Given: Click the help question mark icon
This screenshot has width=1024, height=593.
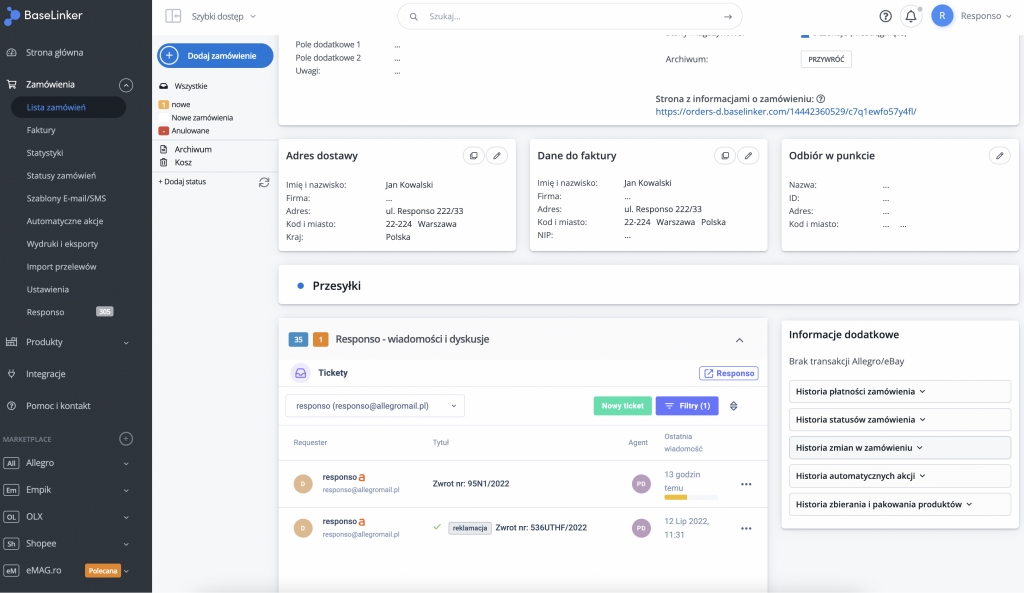Looking at the screenshot, I should pos(885,16).
